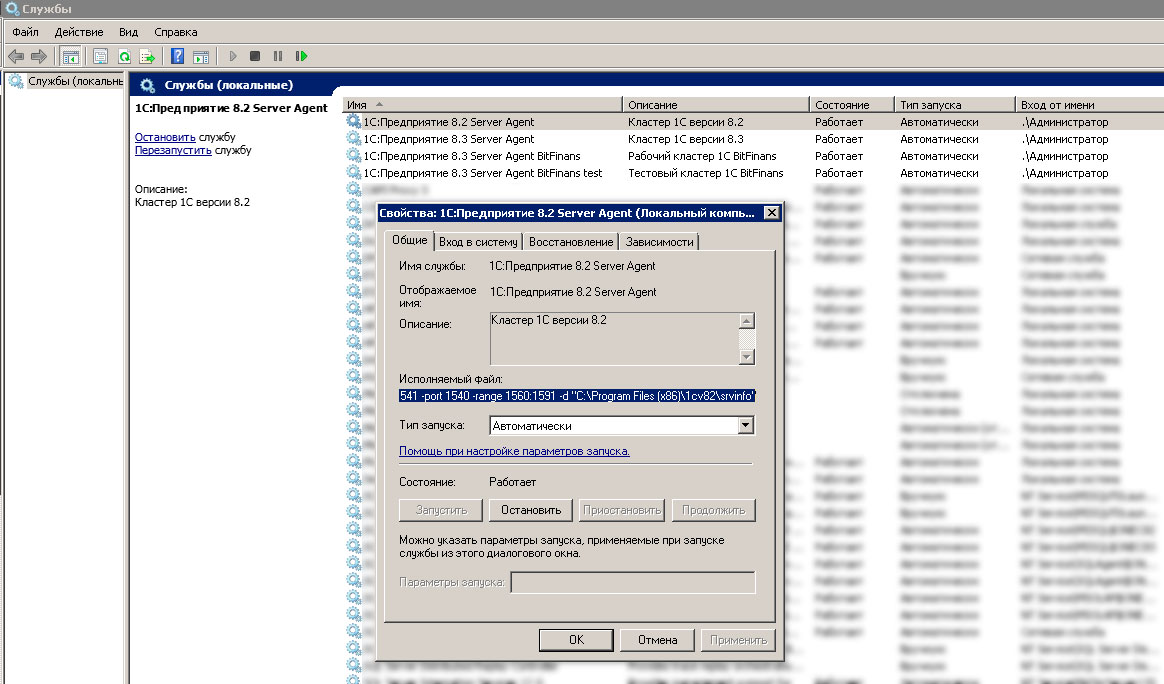Open the Вид menu
Screen dimensions: 1164x684
128,32
